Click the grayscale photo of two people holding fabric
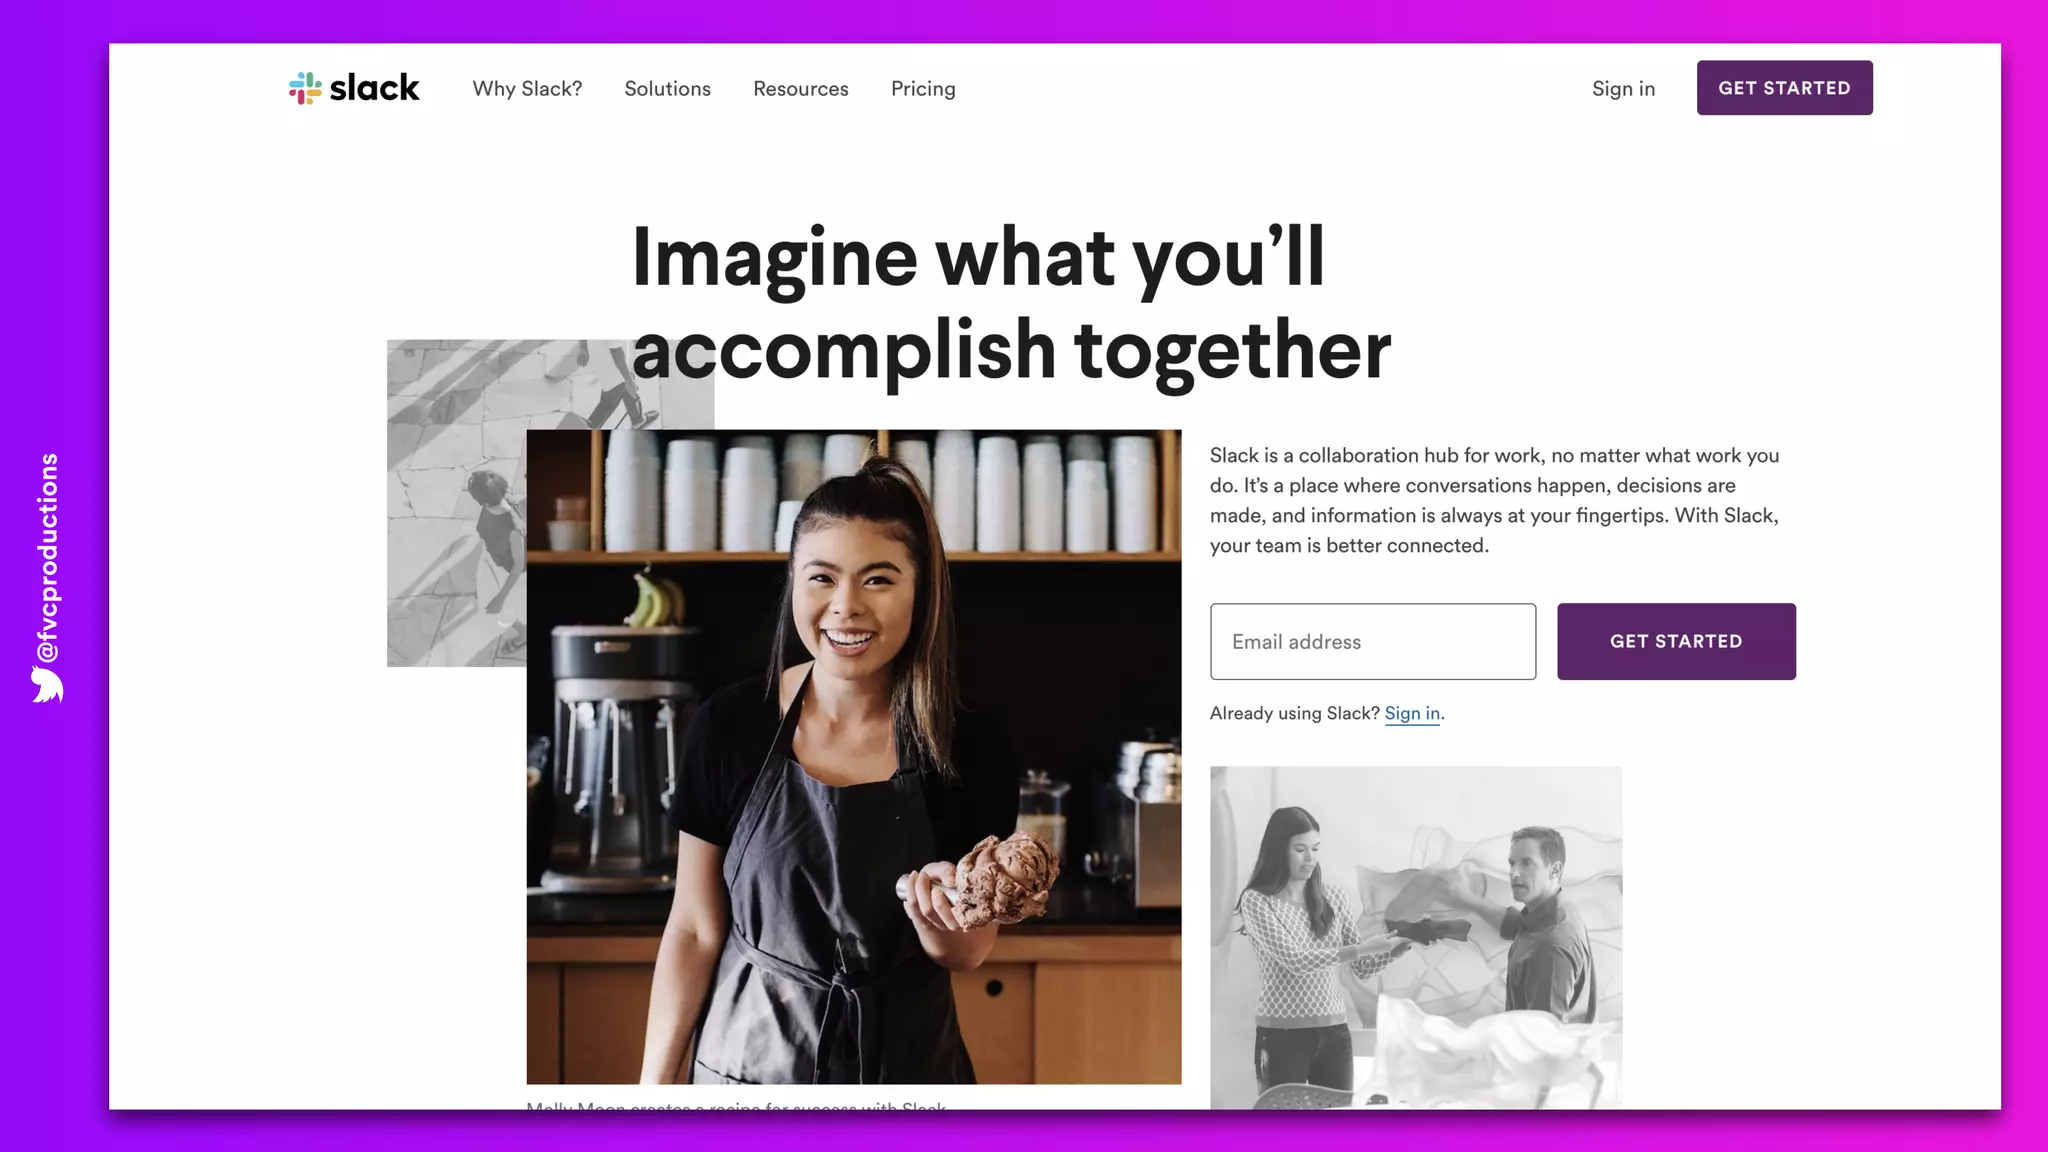The width and height of the screenshot is (2048, 1152). click(x=1416, y=937)
